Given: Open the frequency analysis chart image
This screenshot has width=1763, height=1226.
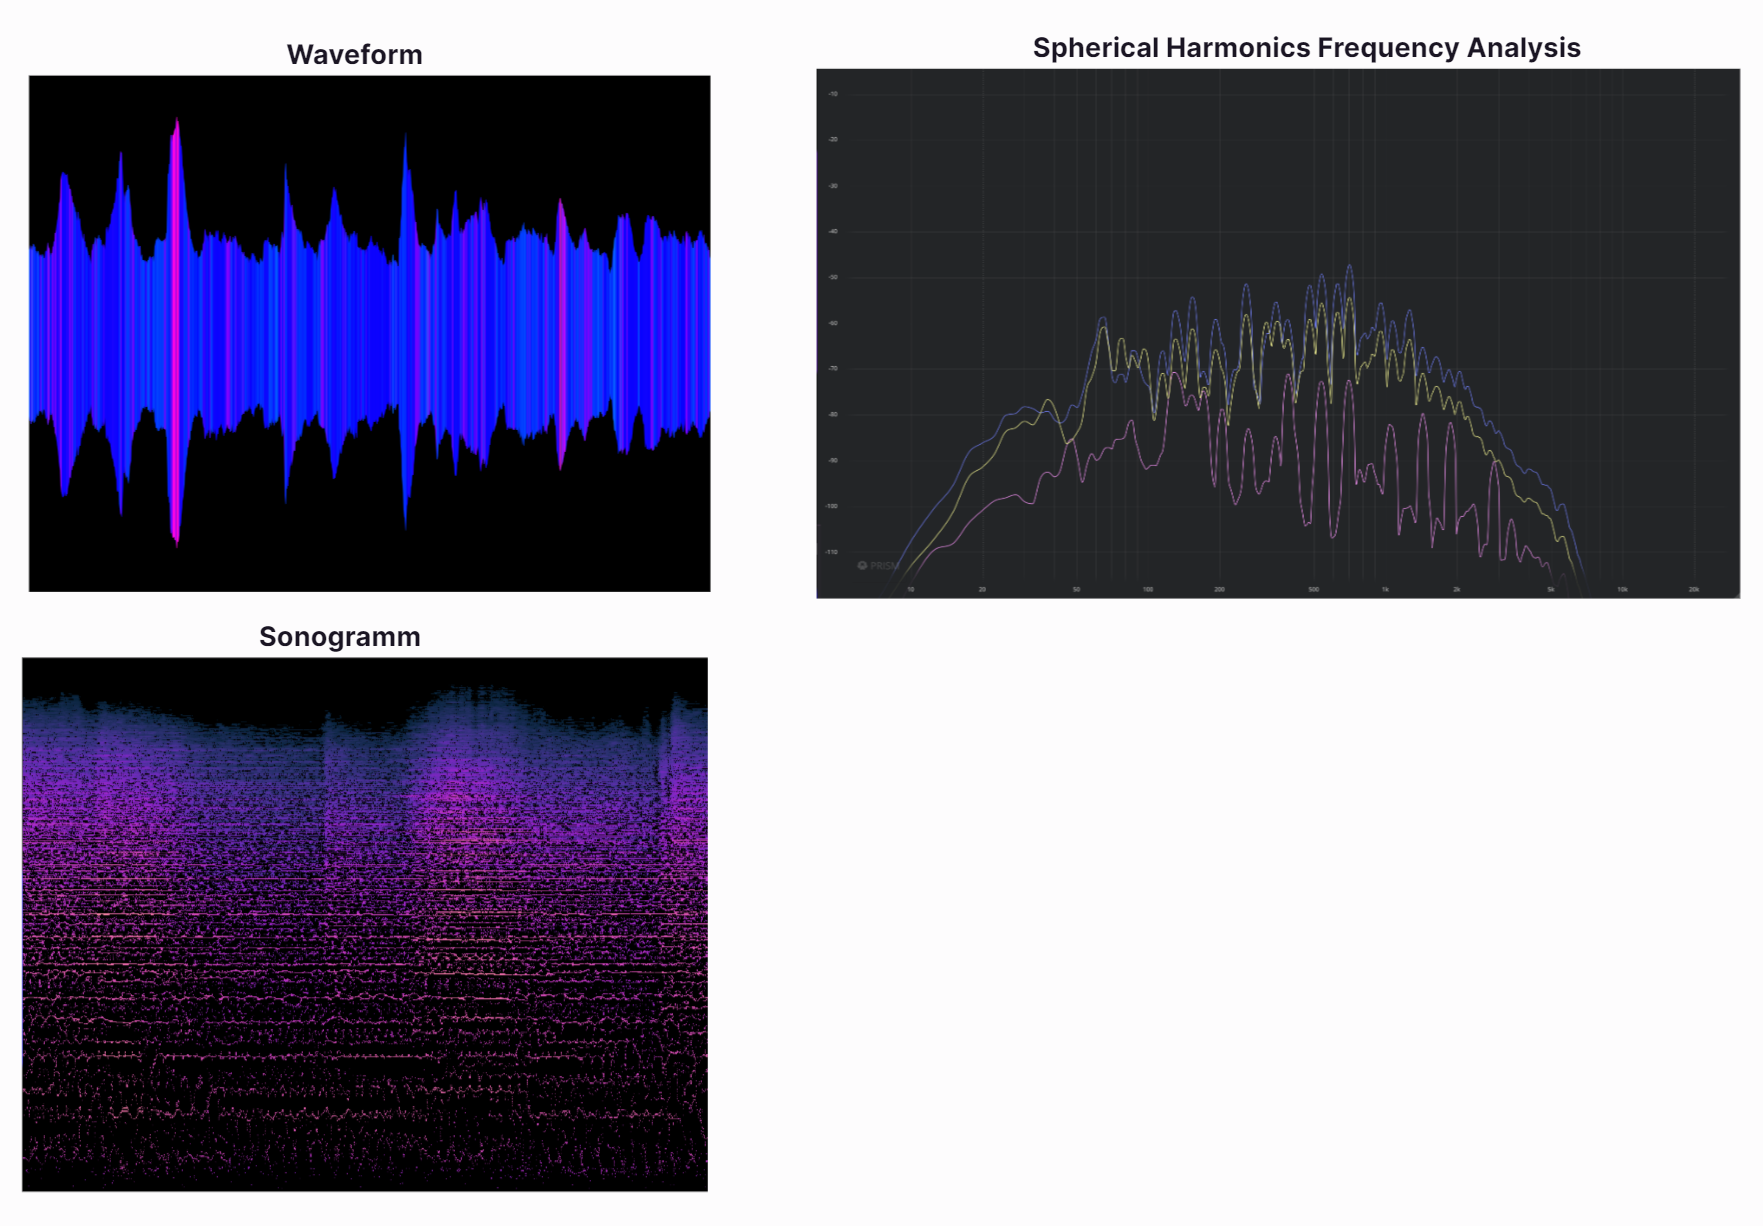Looking at the screenshot, I should [x=1277, y=333].
